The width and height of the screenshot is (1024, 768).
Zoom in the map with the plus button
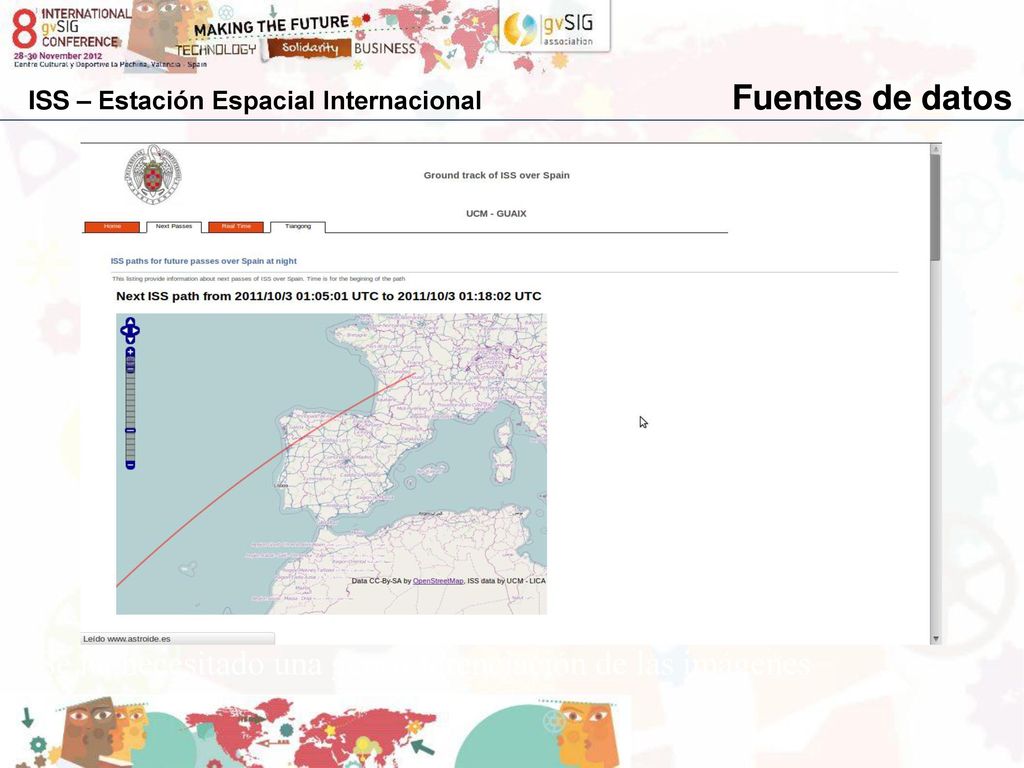(130, 352)
